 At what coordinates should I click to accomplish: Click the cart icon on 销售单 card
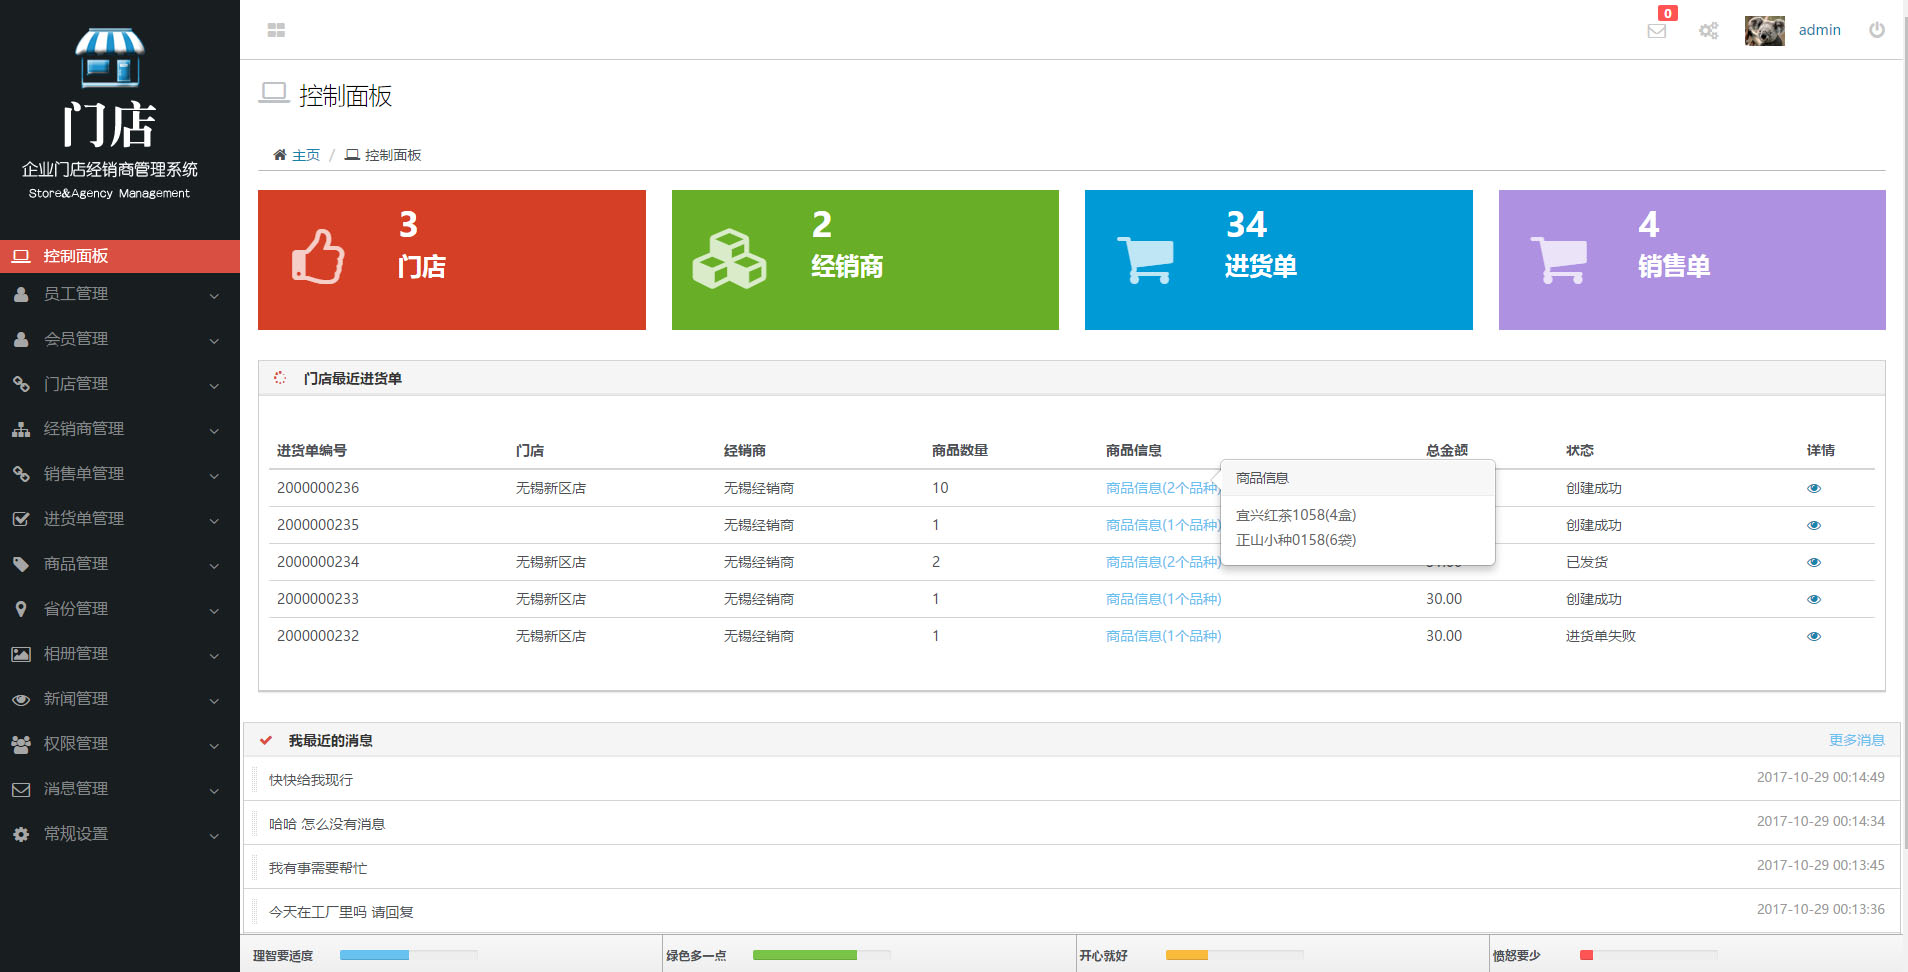(x=1558, y=260)
